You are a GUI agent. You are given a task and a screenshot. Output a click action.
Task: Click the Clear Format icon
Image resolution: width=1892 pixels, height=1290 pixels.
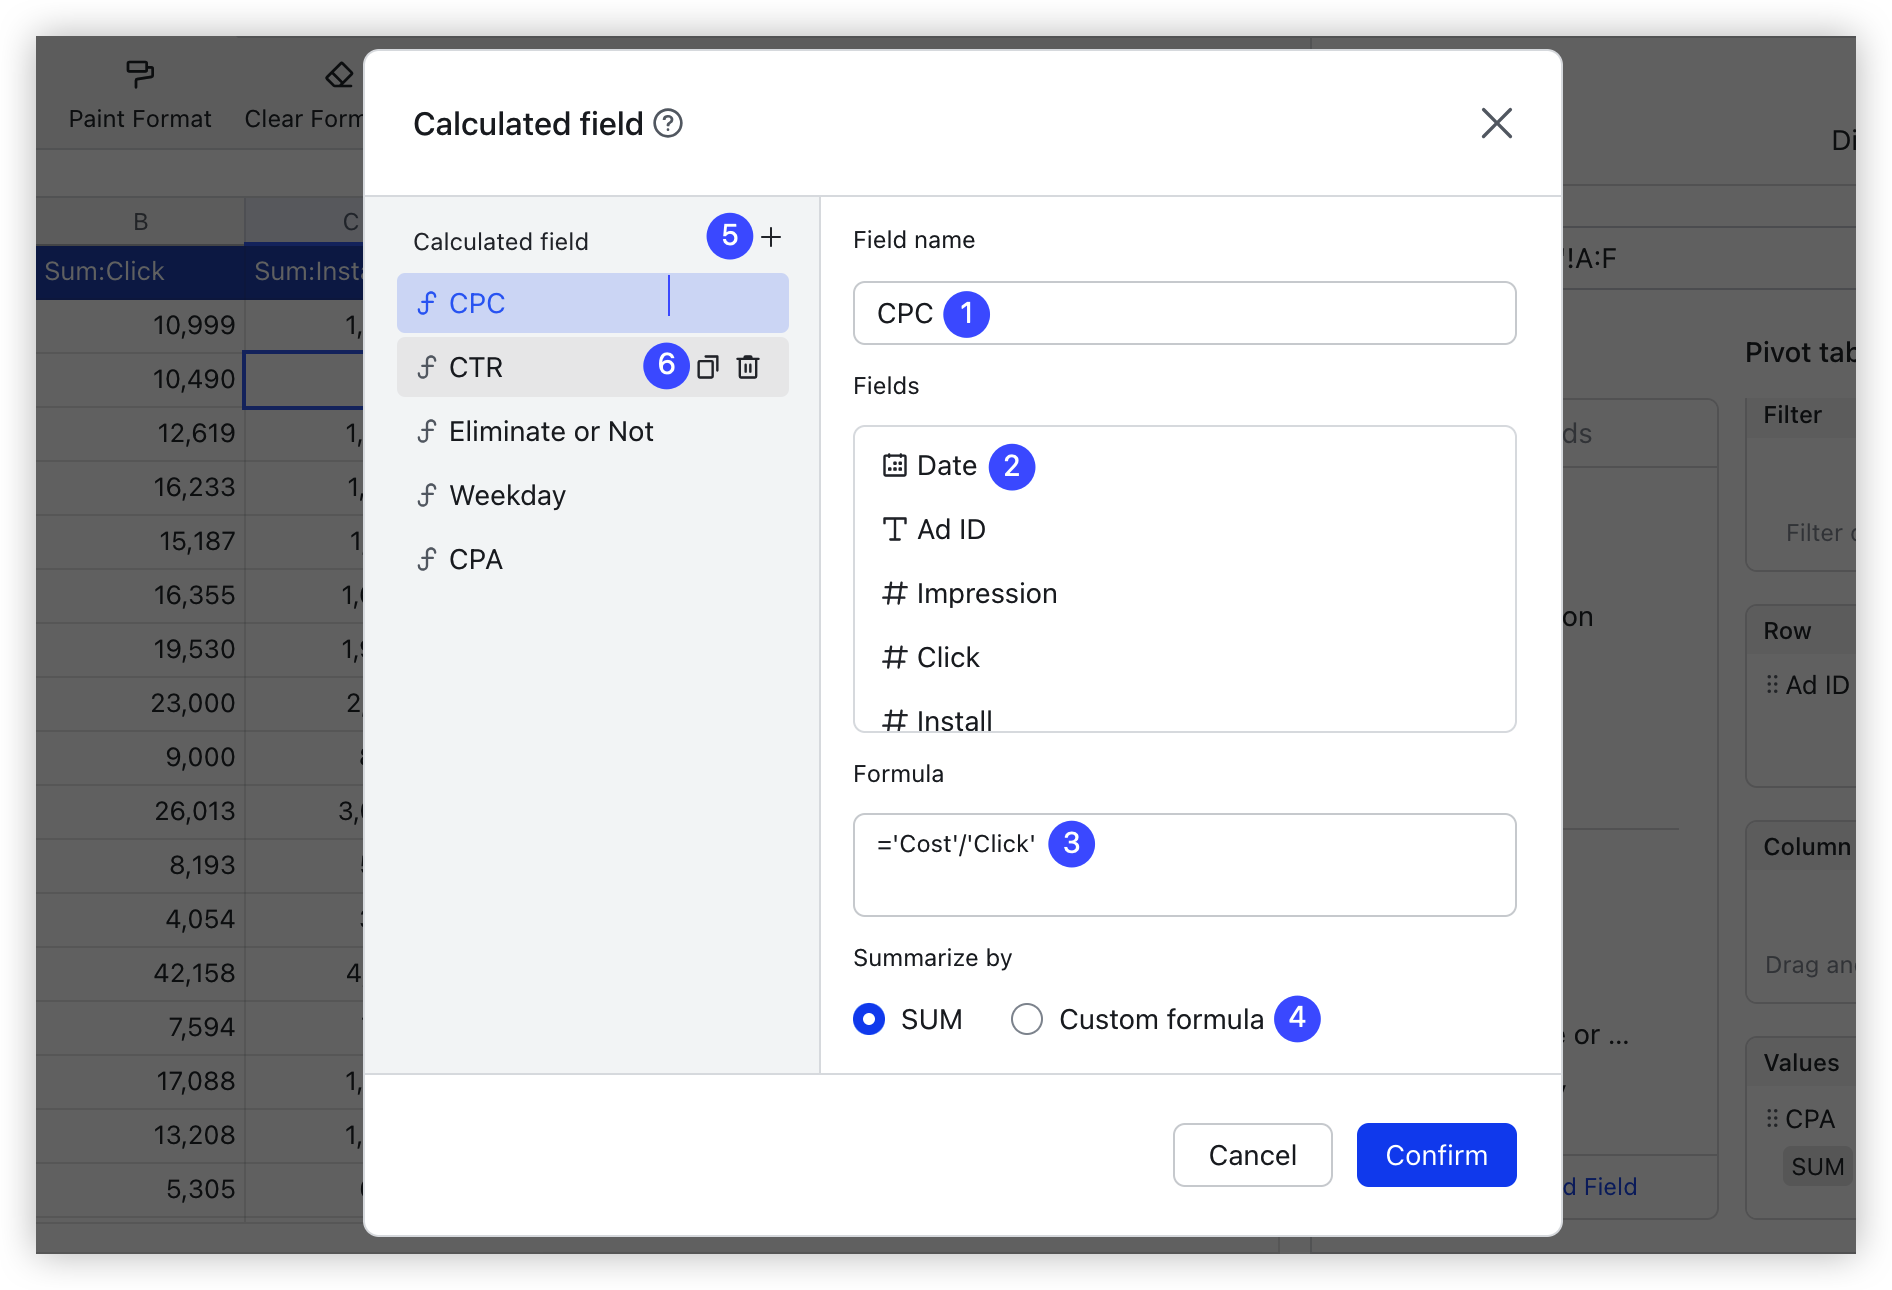tap(338, 74)
